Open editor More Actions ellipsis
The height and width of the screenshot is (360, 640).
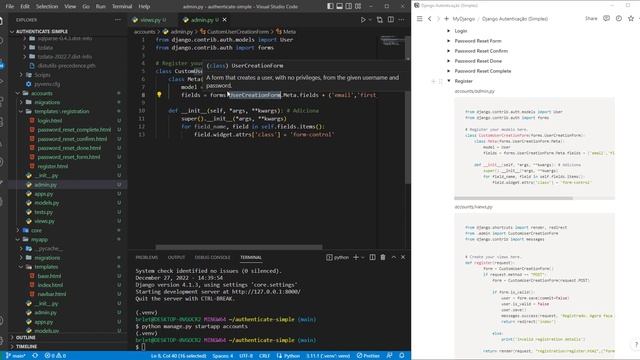[402, 20]
